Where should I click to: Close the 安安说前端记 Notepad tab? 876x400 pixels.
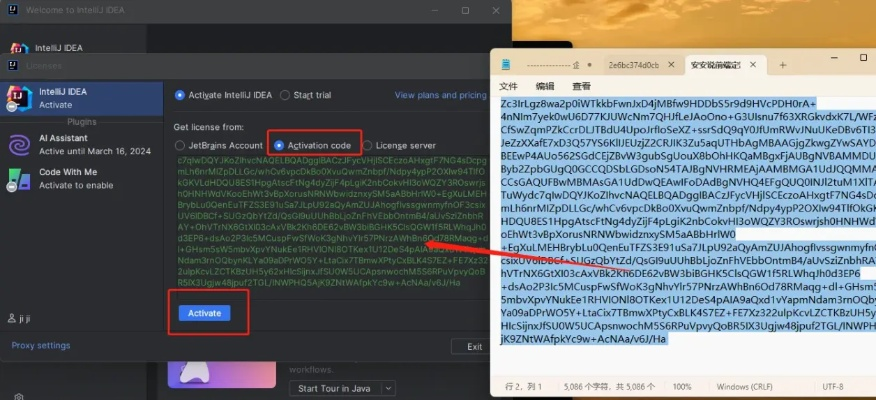click(x=753, y=65)
